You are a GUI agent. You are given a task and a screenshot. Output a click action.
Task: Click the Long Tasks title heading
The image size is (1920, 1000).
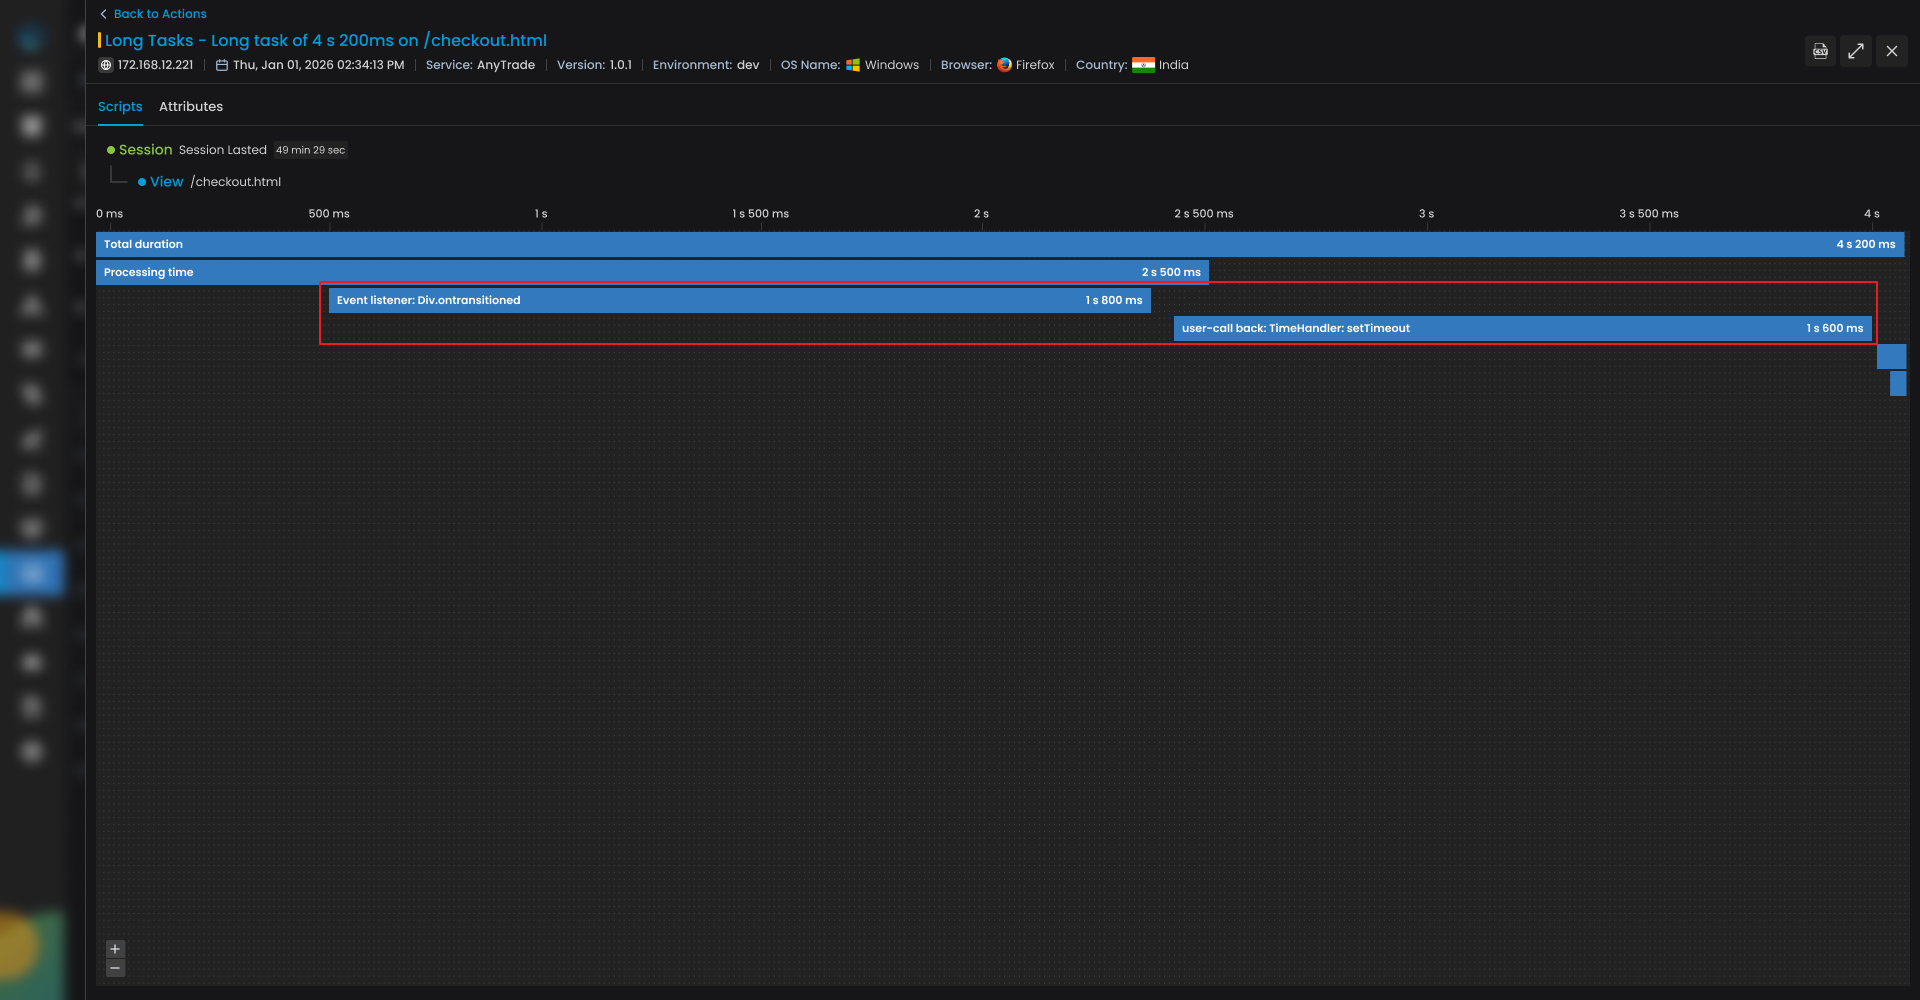coord(325,40)
